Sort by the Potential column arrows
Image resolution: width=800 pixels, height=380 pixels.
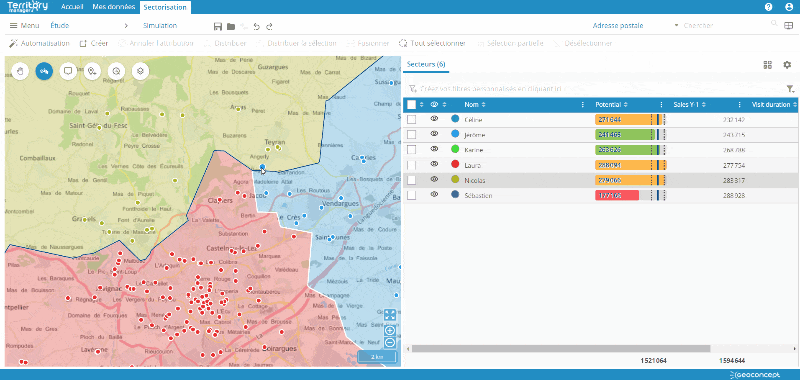coord(626,105)
